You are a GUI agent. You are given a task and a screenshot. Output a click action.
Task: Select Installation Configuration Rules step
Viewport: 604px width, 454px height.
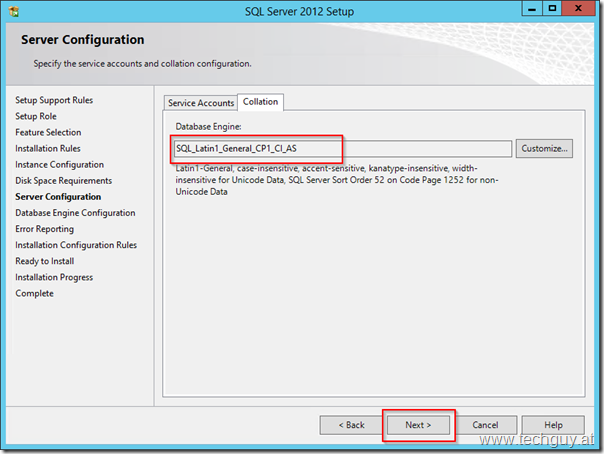click(x=76, y=245)
